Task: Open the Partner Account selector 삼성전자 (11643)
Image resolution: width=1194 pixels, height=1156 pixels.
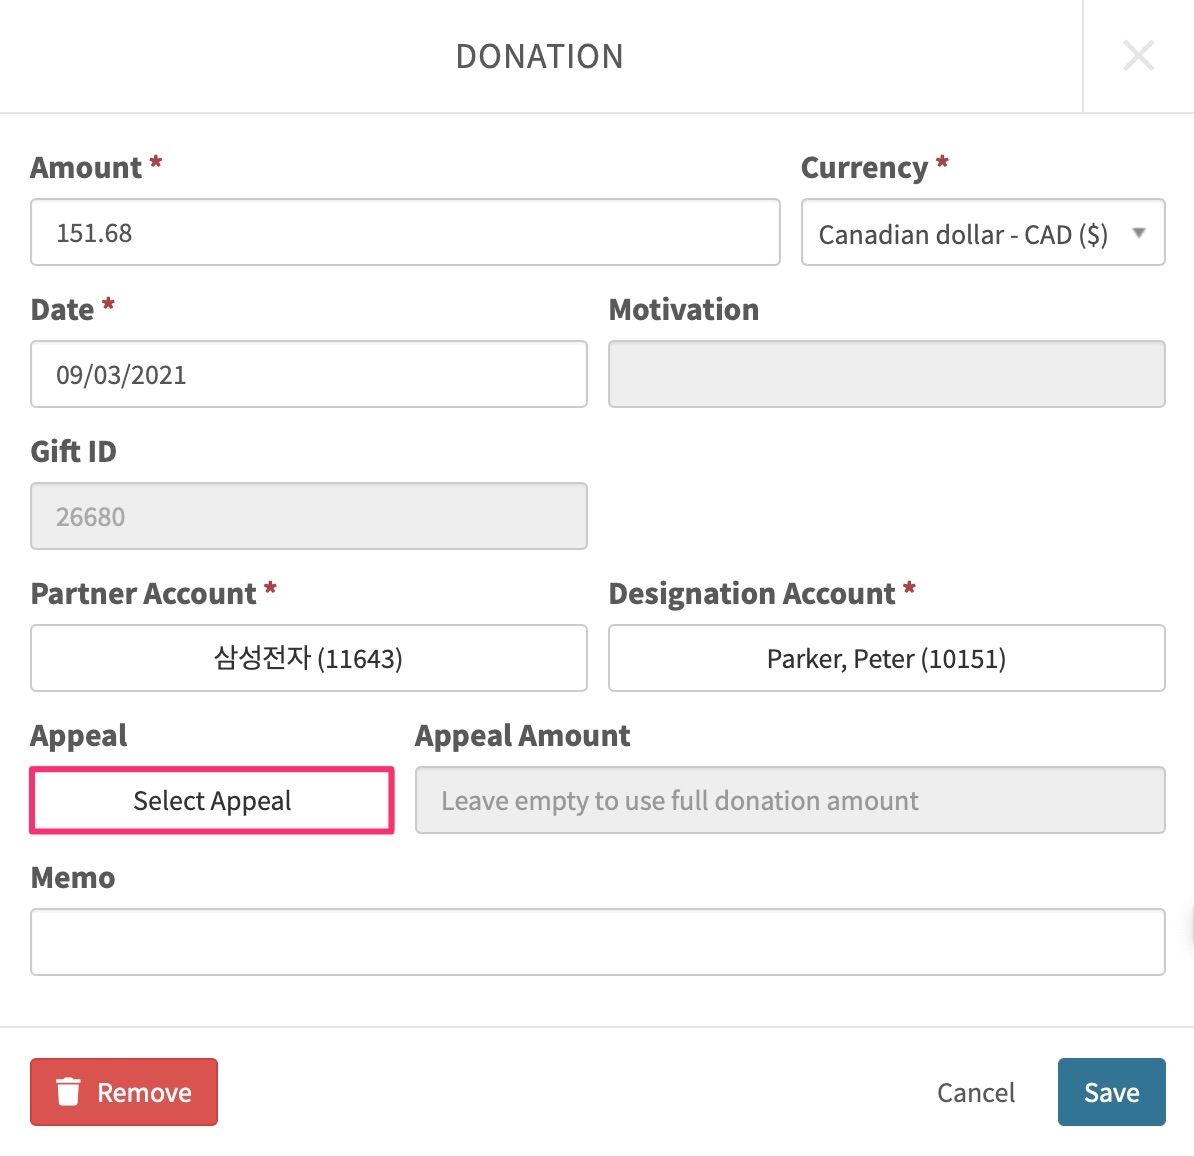Action: pyautogui.click(x=308, y=658)
